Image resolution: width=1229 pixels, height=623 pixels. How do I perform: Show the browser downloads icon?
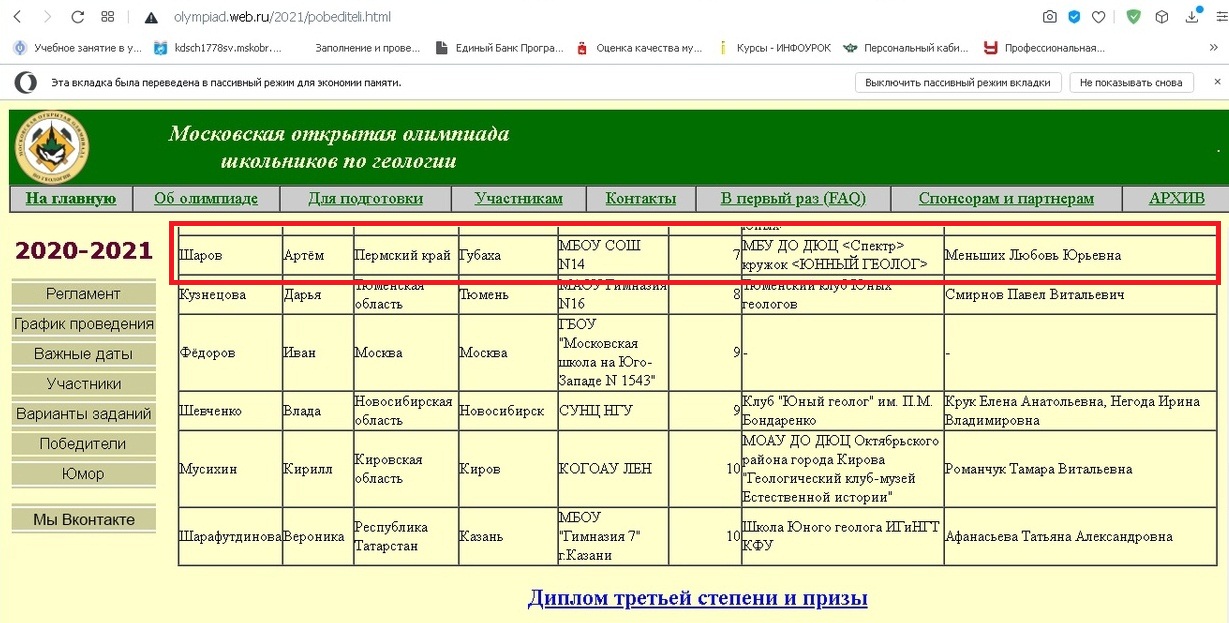pos(1191,17)
